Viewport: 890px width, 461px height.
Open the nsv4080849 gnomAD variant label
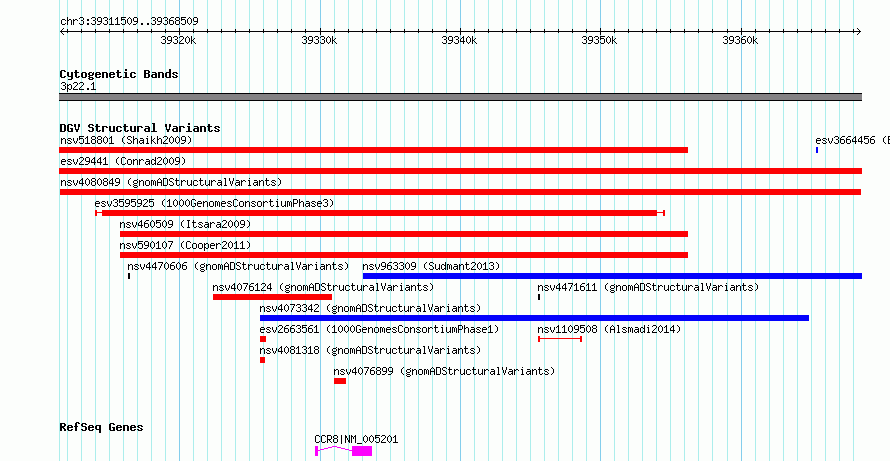coord(171,182)
